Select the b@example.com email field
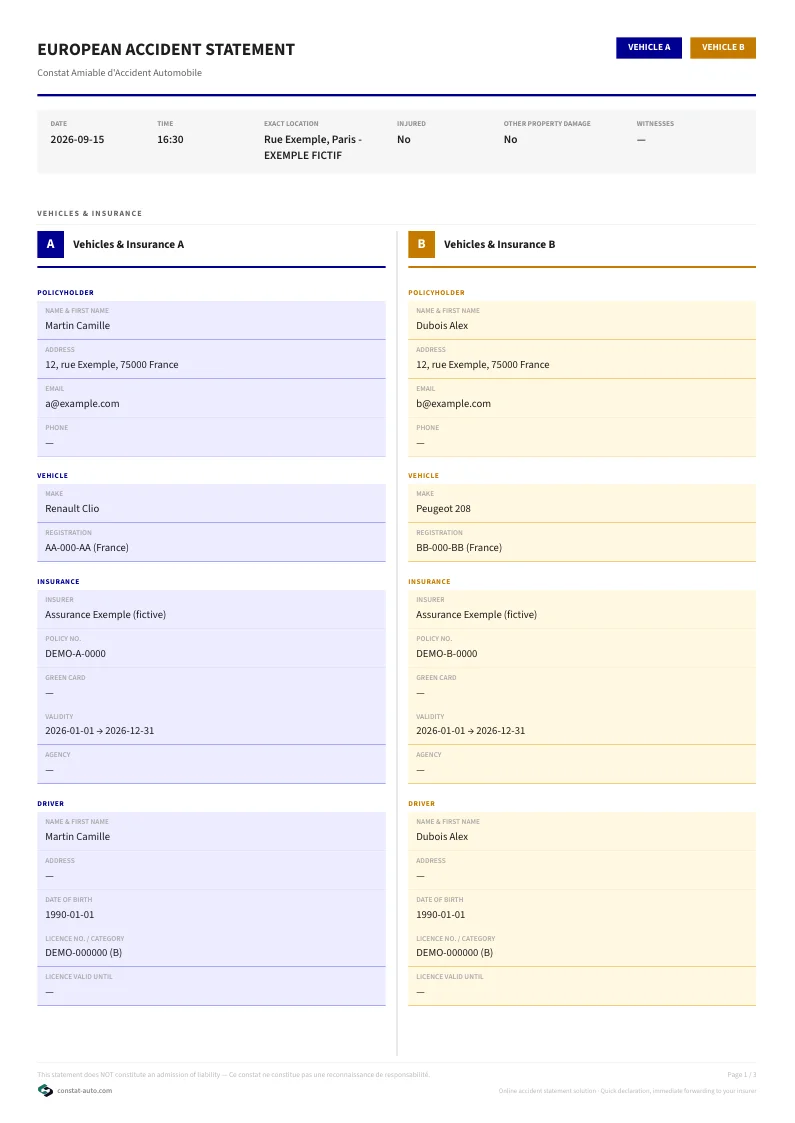 (x=582, y=397)
